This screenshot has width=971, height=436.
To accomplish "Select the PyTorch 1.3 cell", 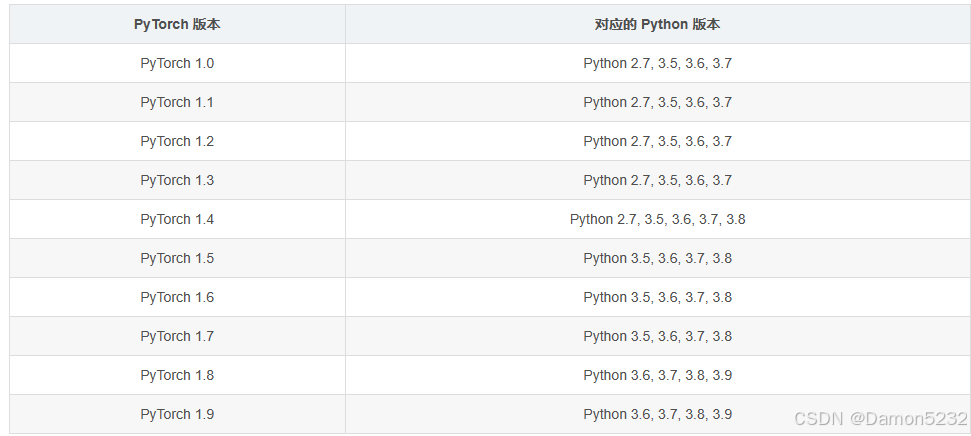I will coord(177,180).
